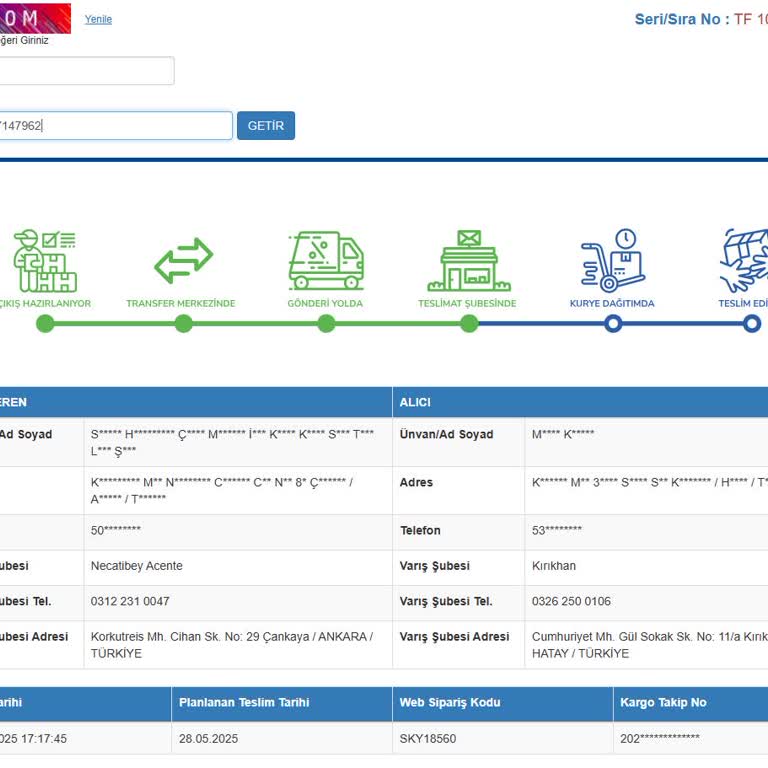This screenshot has height=768, width=768.
Task: Click the logo in top left
Action: click(x=35, y=18)
